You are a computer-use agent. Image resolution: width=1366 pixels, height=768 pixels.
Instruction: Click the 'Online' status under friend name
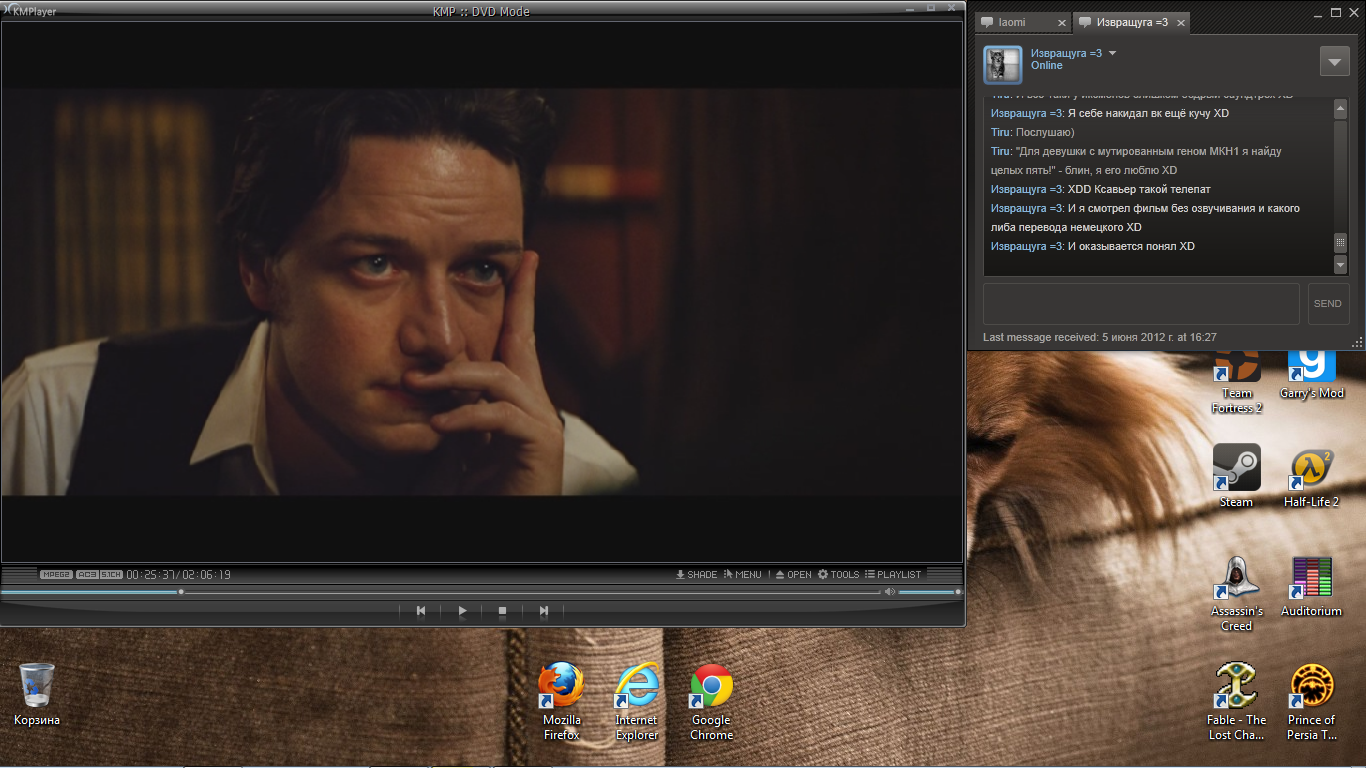click(1047, 66)
